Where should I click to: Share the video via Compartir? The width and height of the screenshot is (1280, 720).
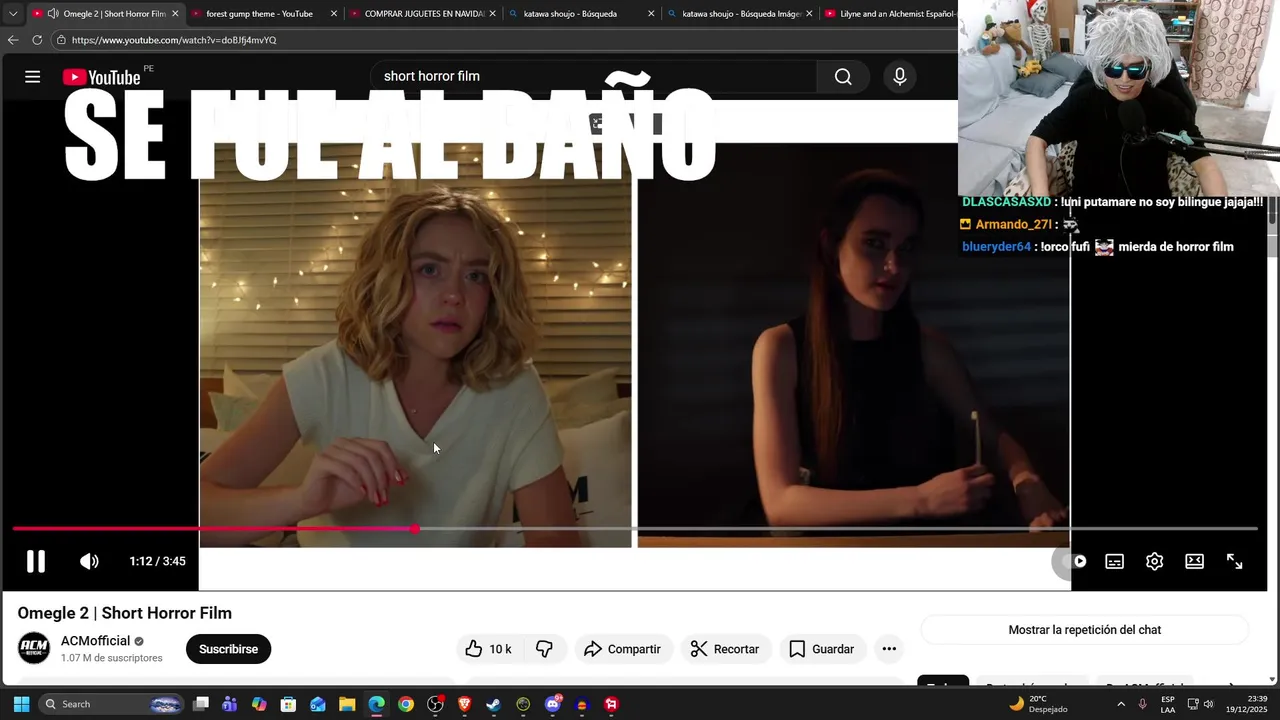coord(622,649)
